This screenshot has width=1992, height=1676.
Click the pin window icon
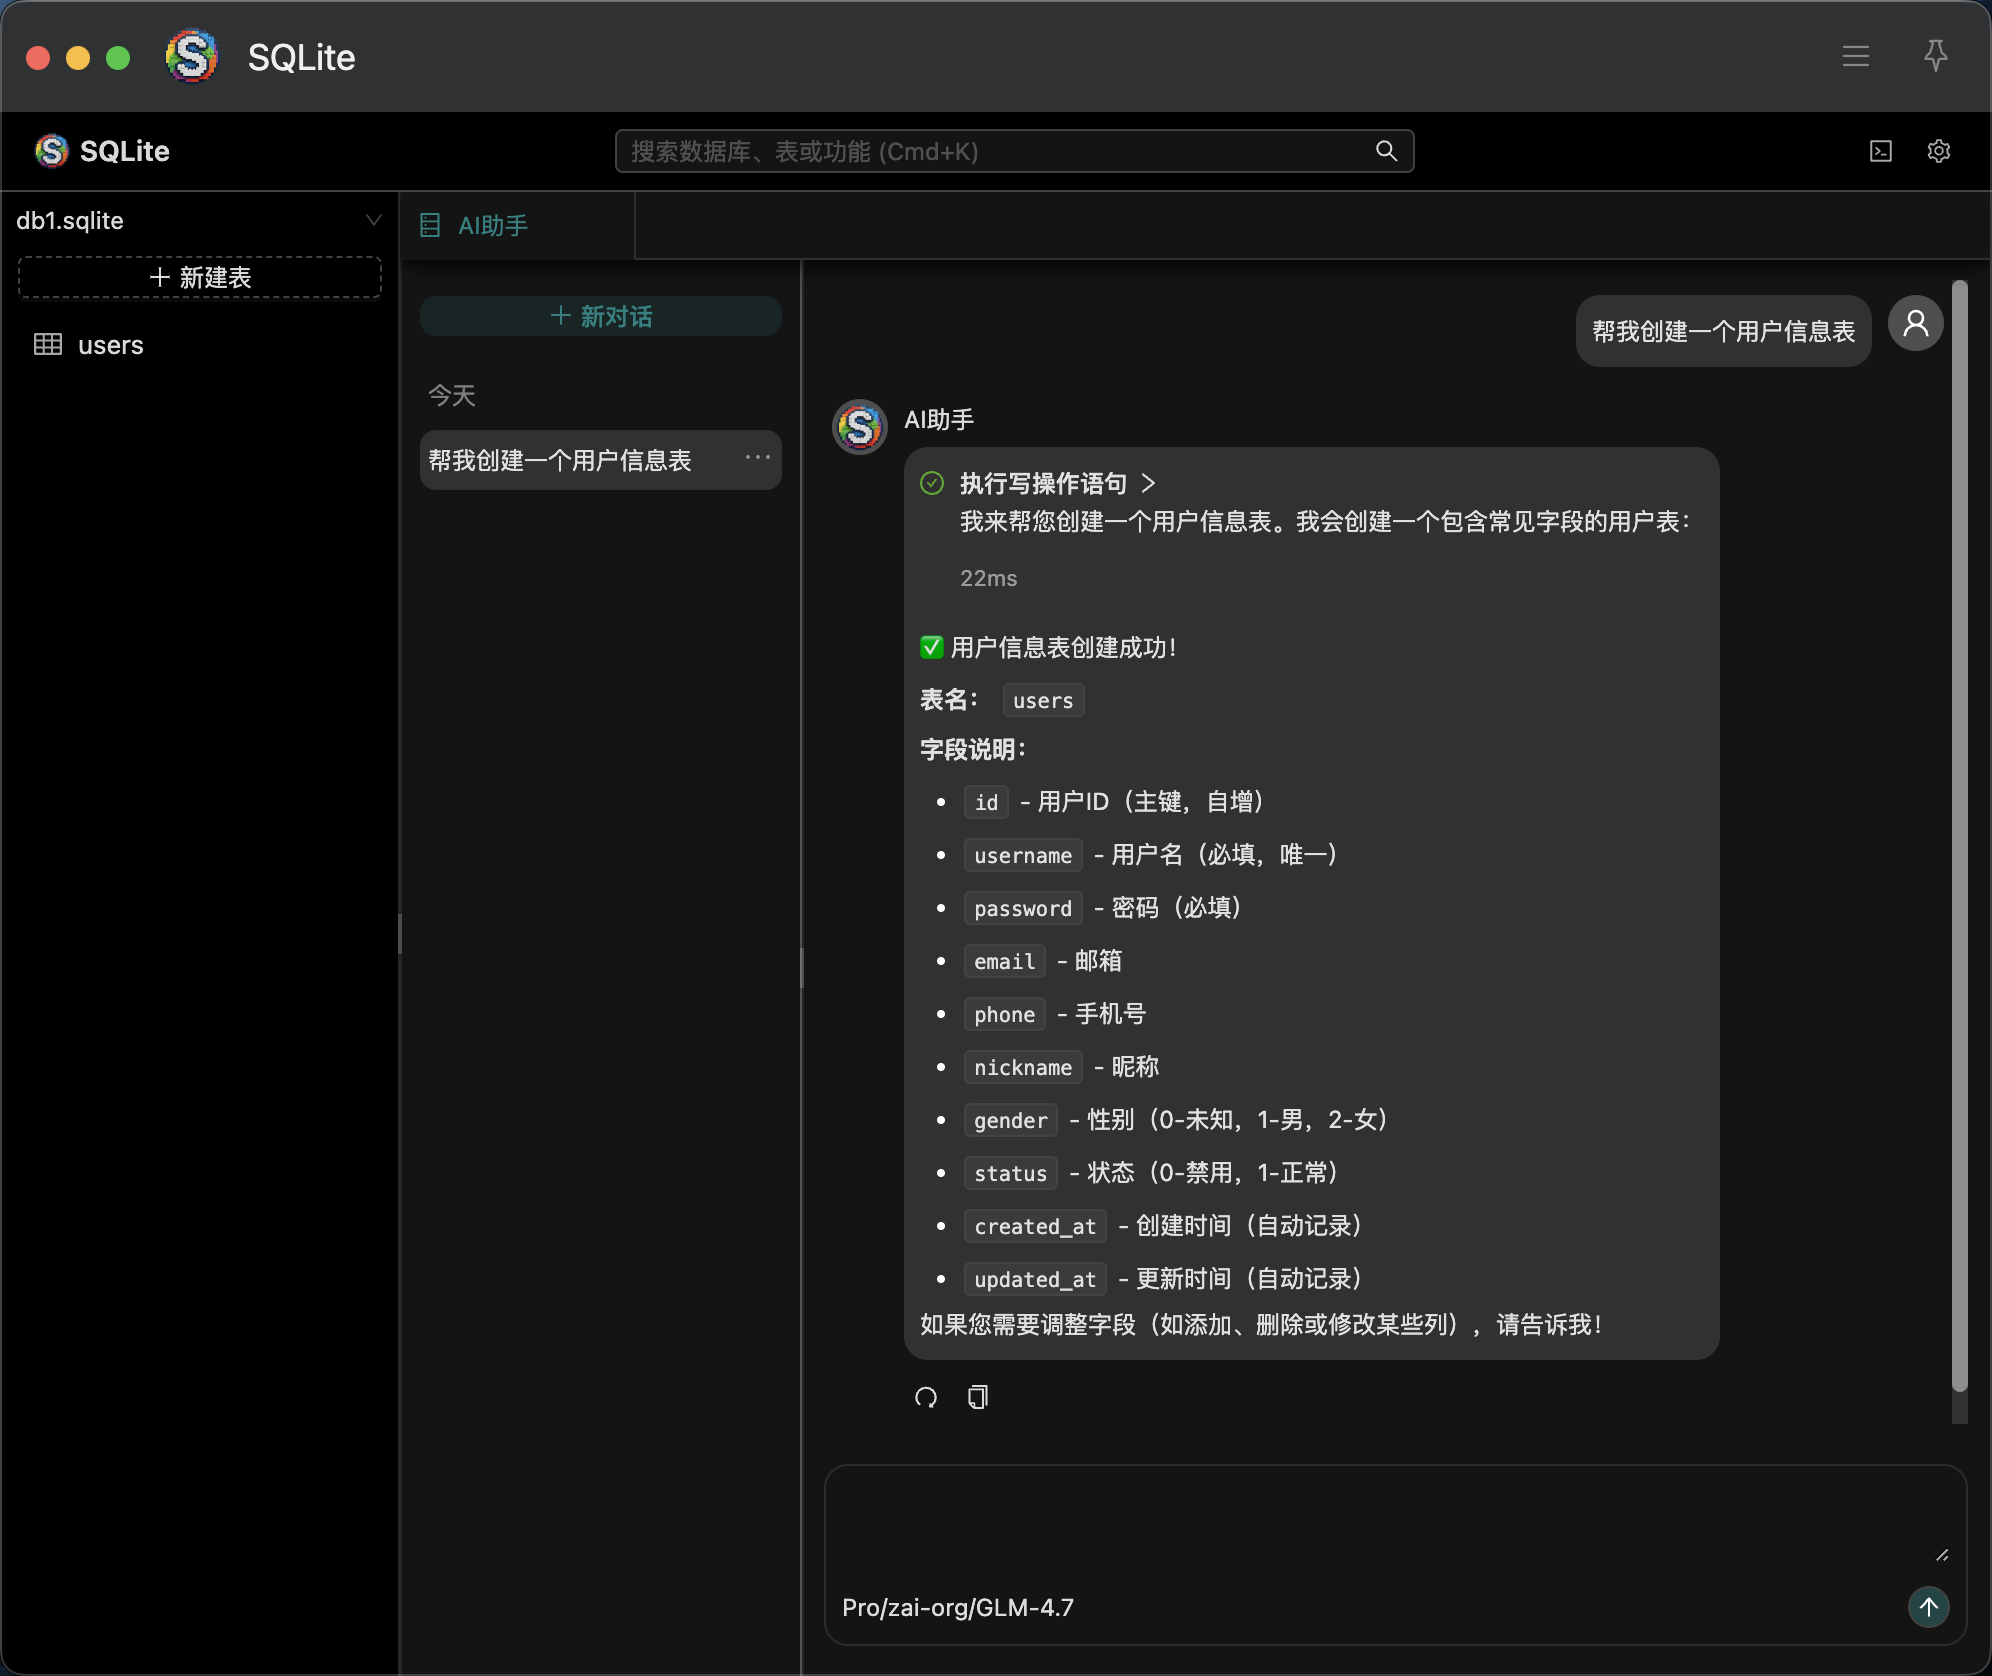1935,56
